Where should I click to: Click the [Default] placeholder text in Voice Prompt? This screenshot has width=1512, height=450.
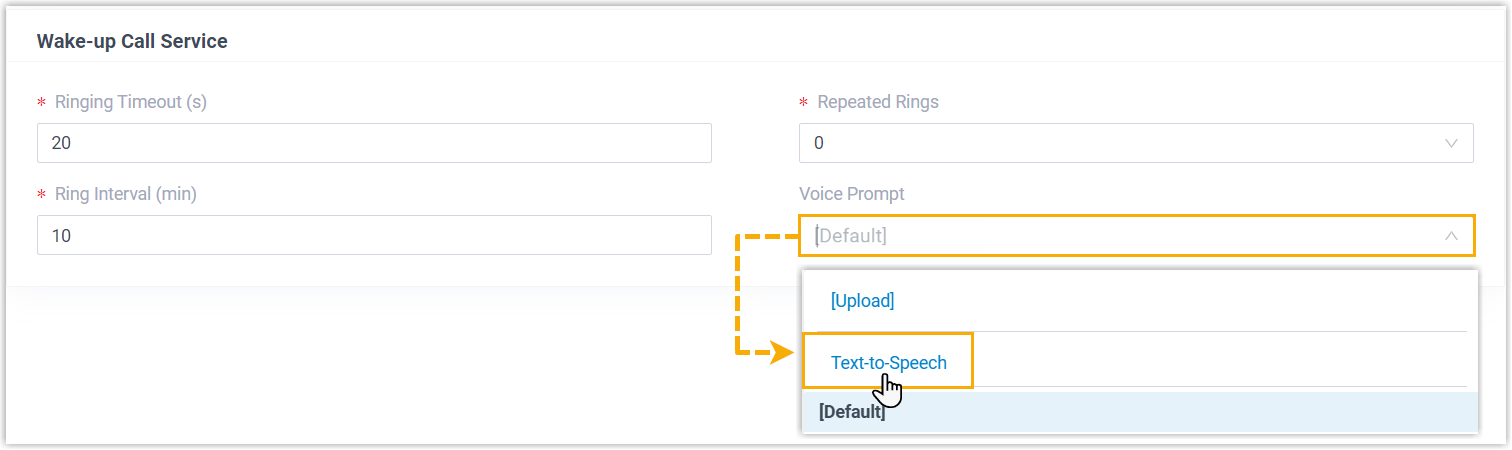coord(851,236)
